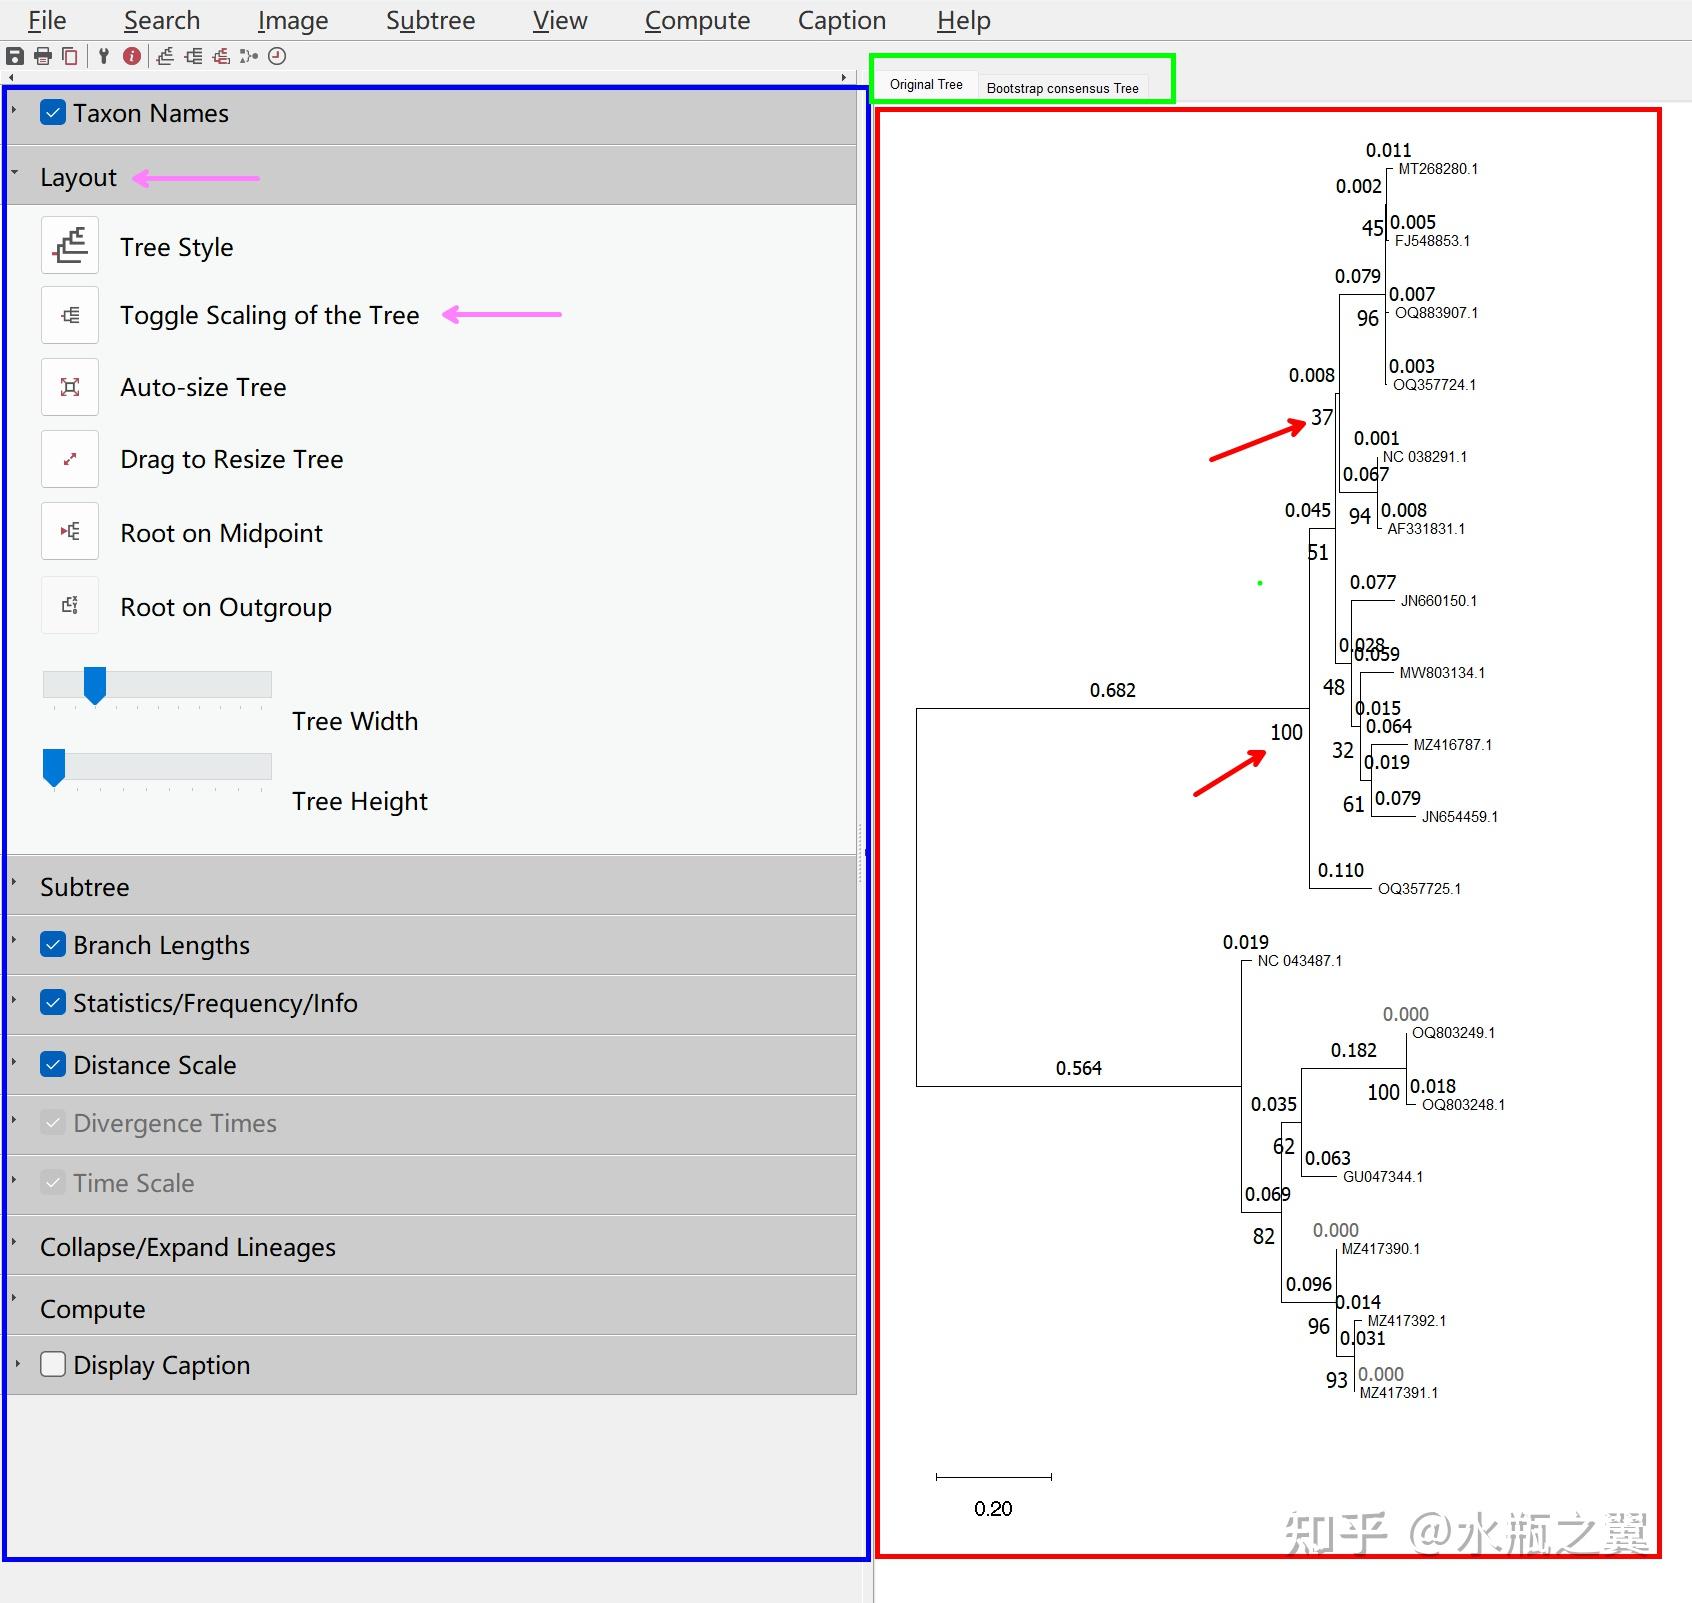Click the gray tree icon between the other tree icons
Viewport: 1692px width, 1603px height.
193,56
